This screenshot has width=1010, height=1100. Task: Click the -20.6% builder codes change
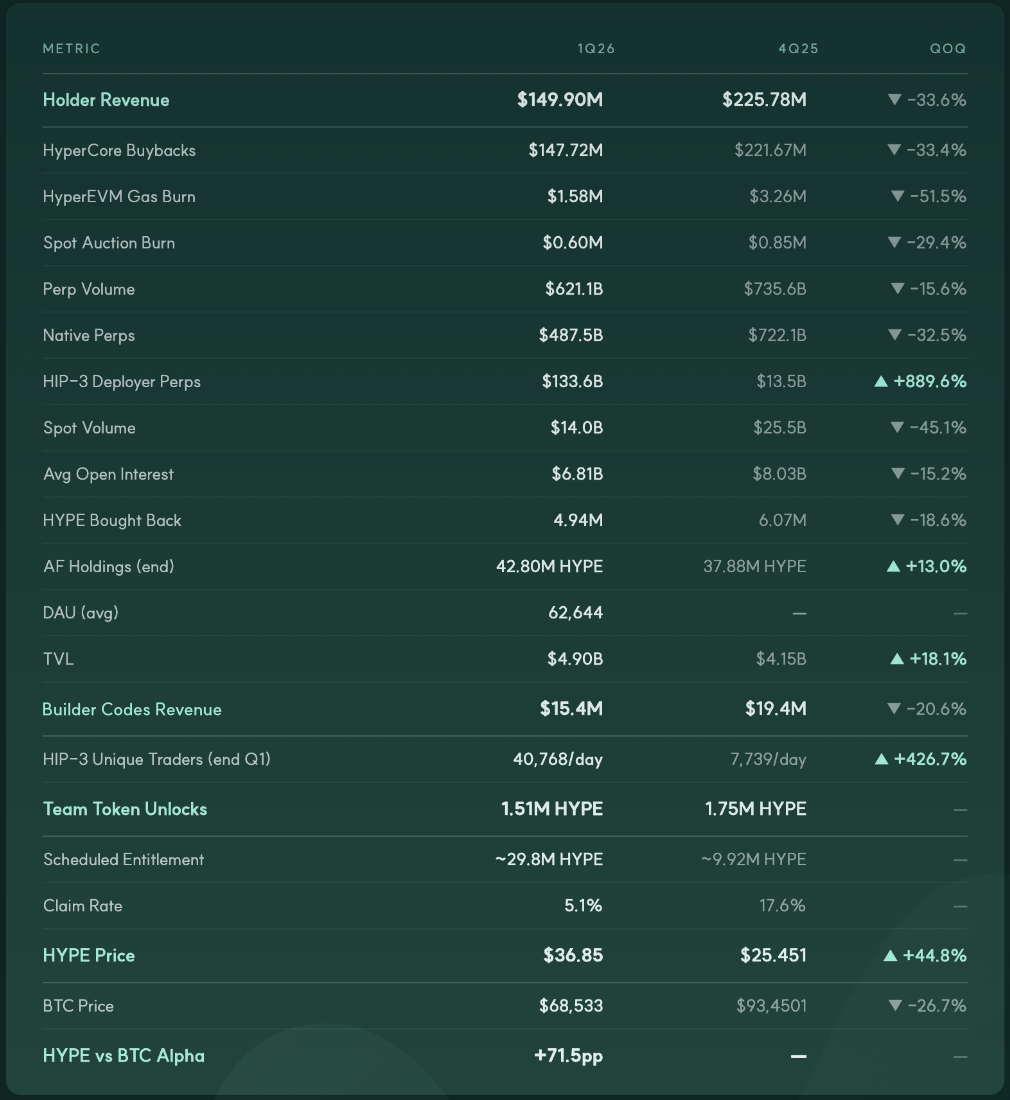936,709
